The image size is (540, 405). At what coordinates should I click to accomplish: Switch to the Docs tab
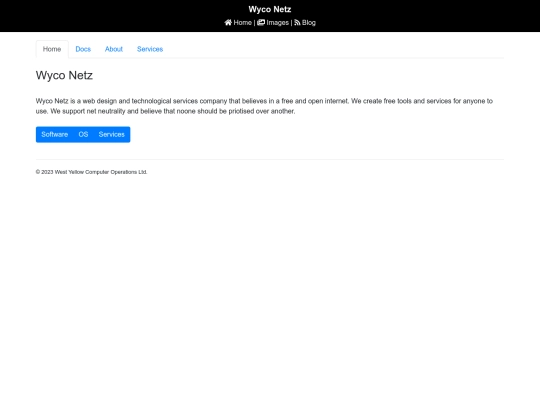(83, 49)
